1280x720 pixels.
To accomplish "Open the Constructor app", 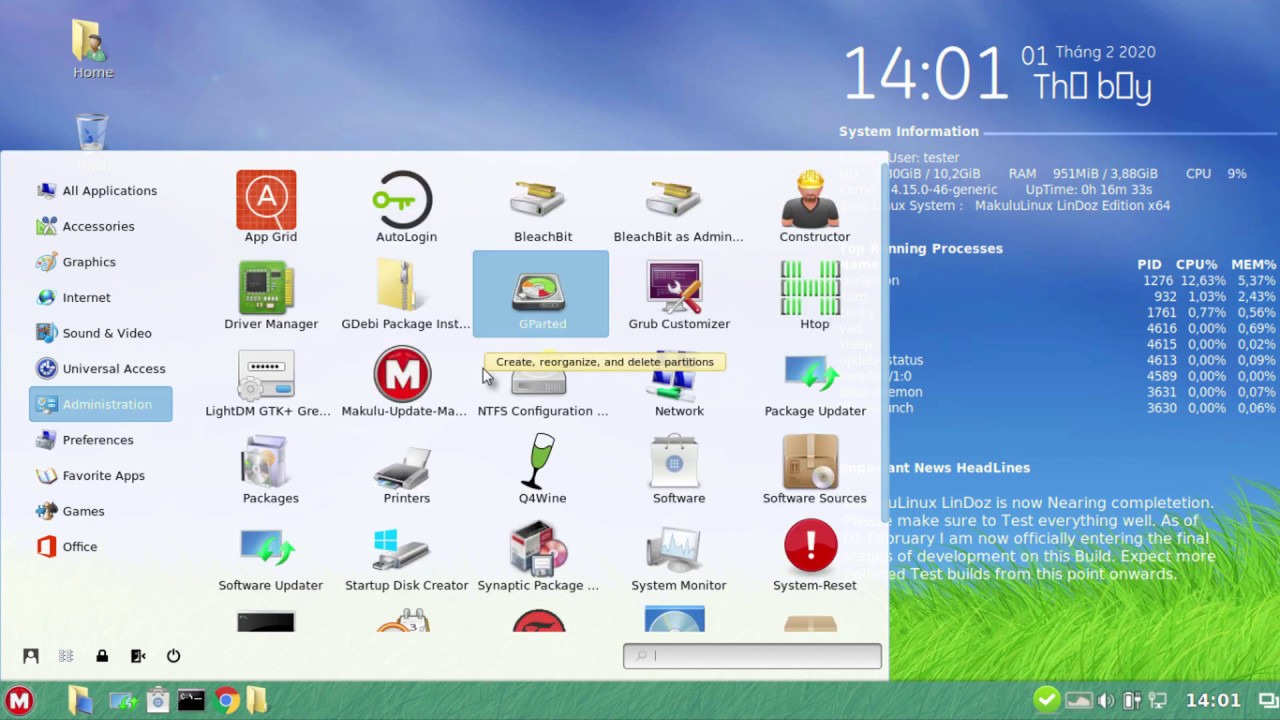I will pos(814,207).
